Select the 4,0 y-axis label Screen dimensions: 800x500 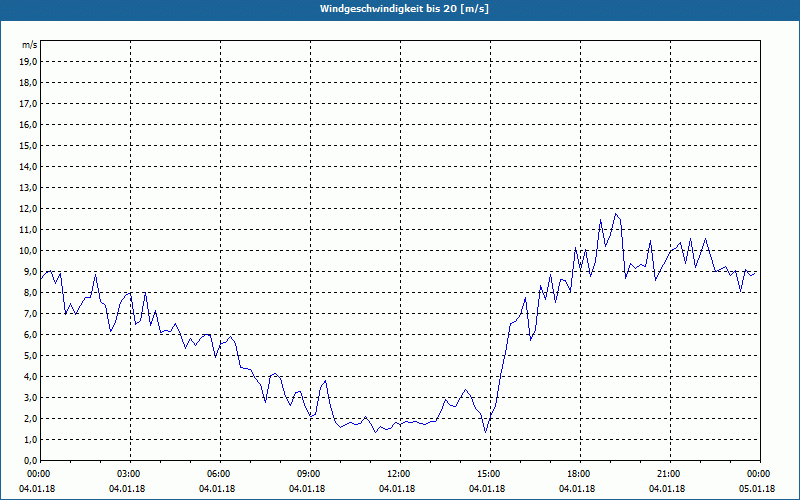pos(30,377)
